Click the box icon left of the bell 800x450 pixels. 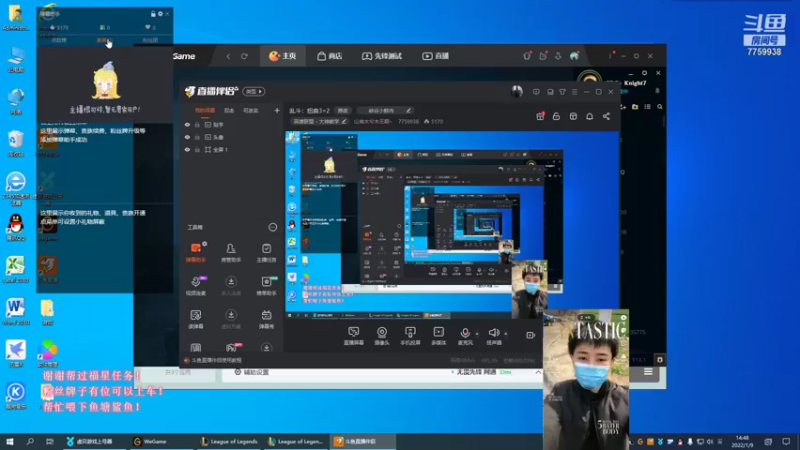point(573,116)
